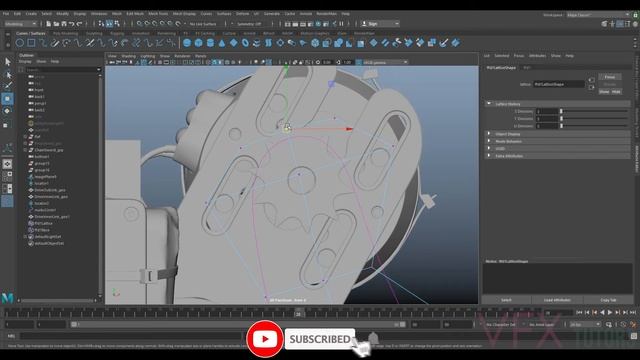Viewport: 640px width, 360px height.
Task: Click the Redo arrow in status line
Action: click(x=80, y=24)
